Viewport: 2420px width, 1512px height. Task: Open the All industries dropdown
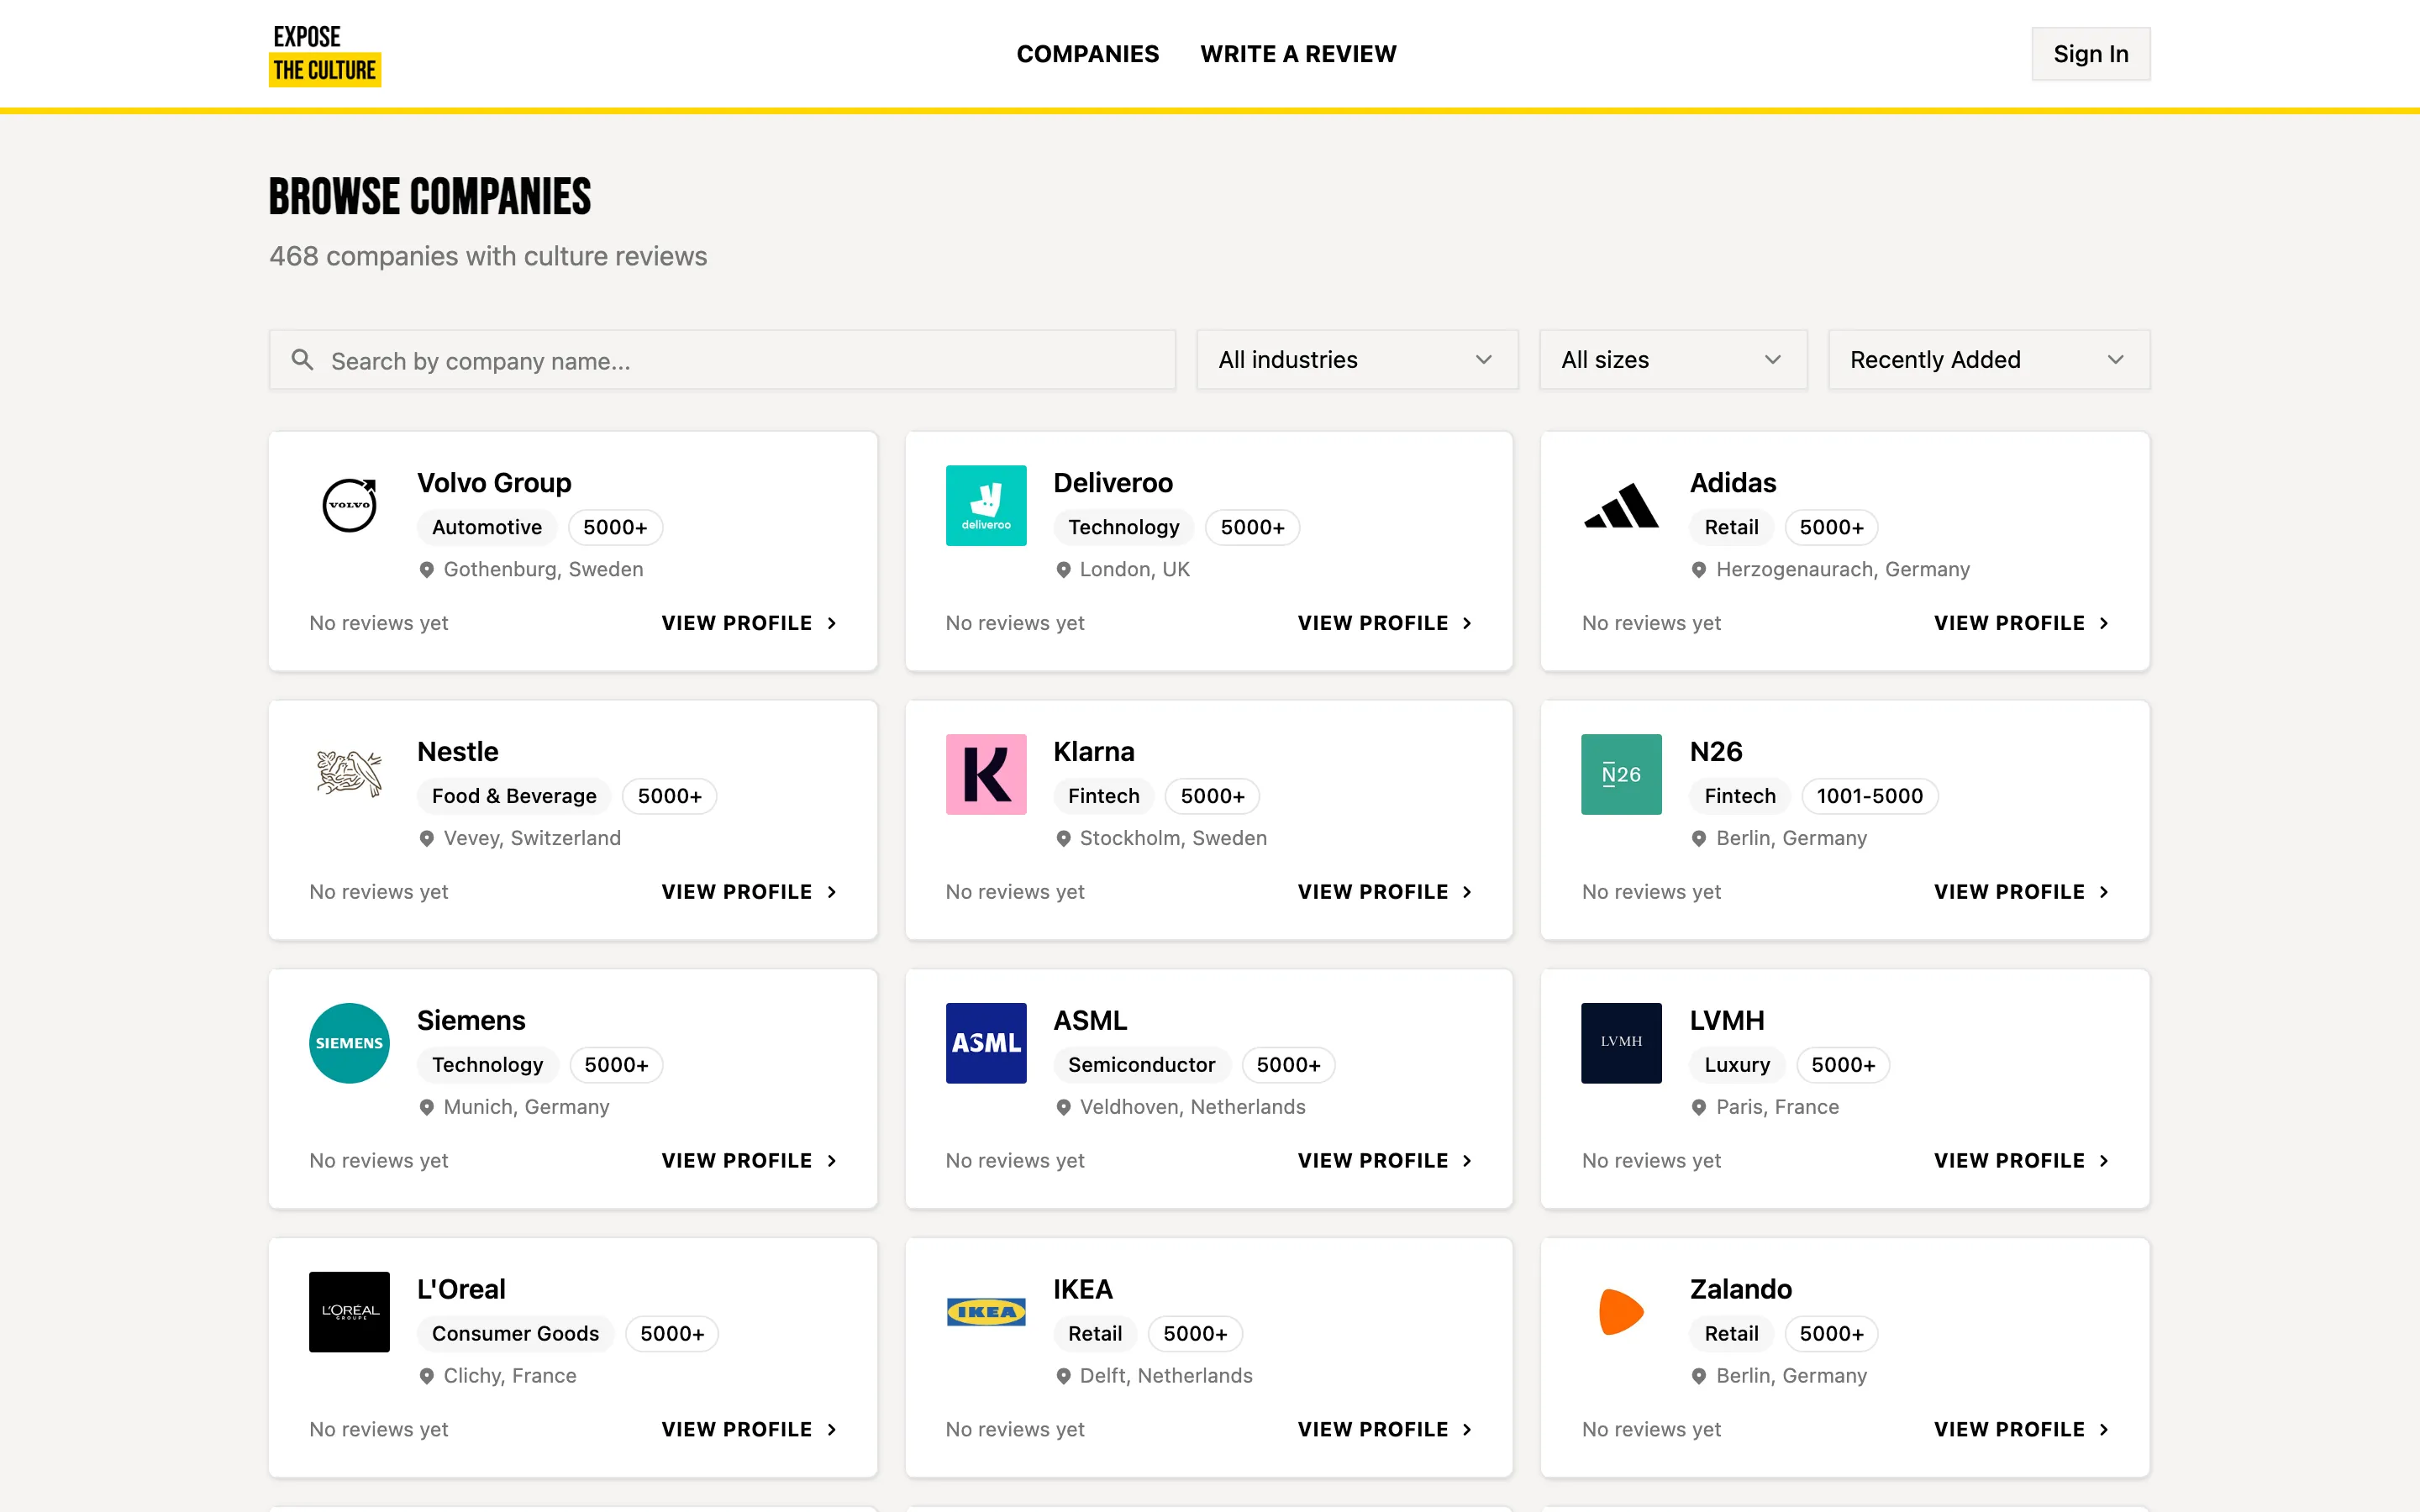1356,360
